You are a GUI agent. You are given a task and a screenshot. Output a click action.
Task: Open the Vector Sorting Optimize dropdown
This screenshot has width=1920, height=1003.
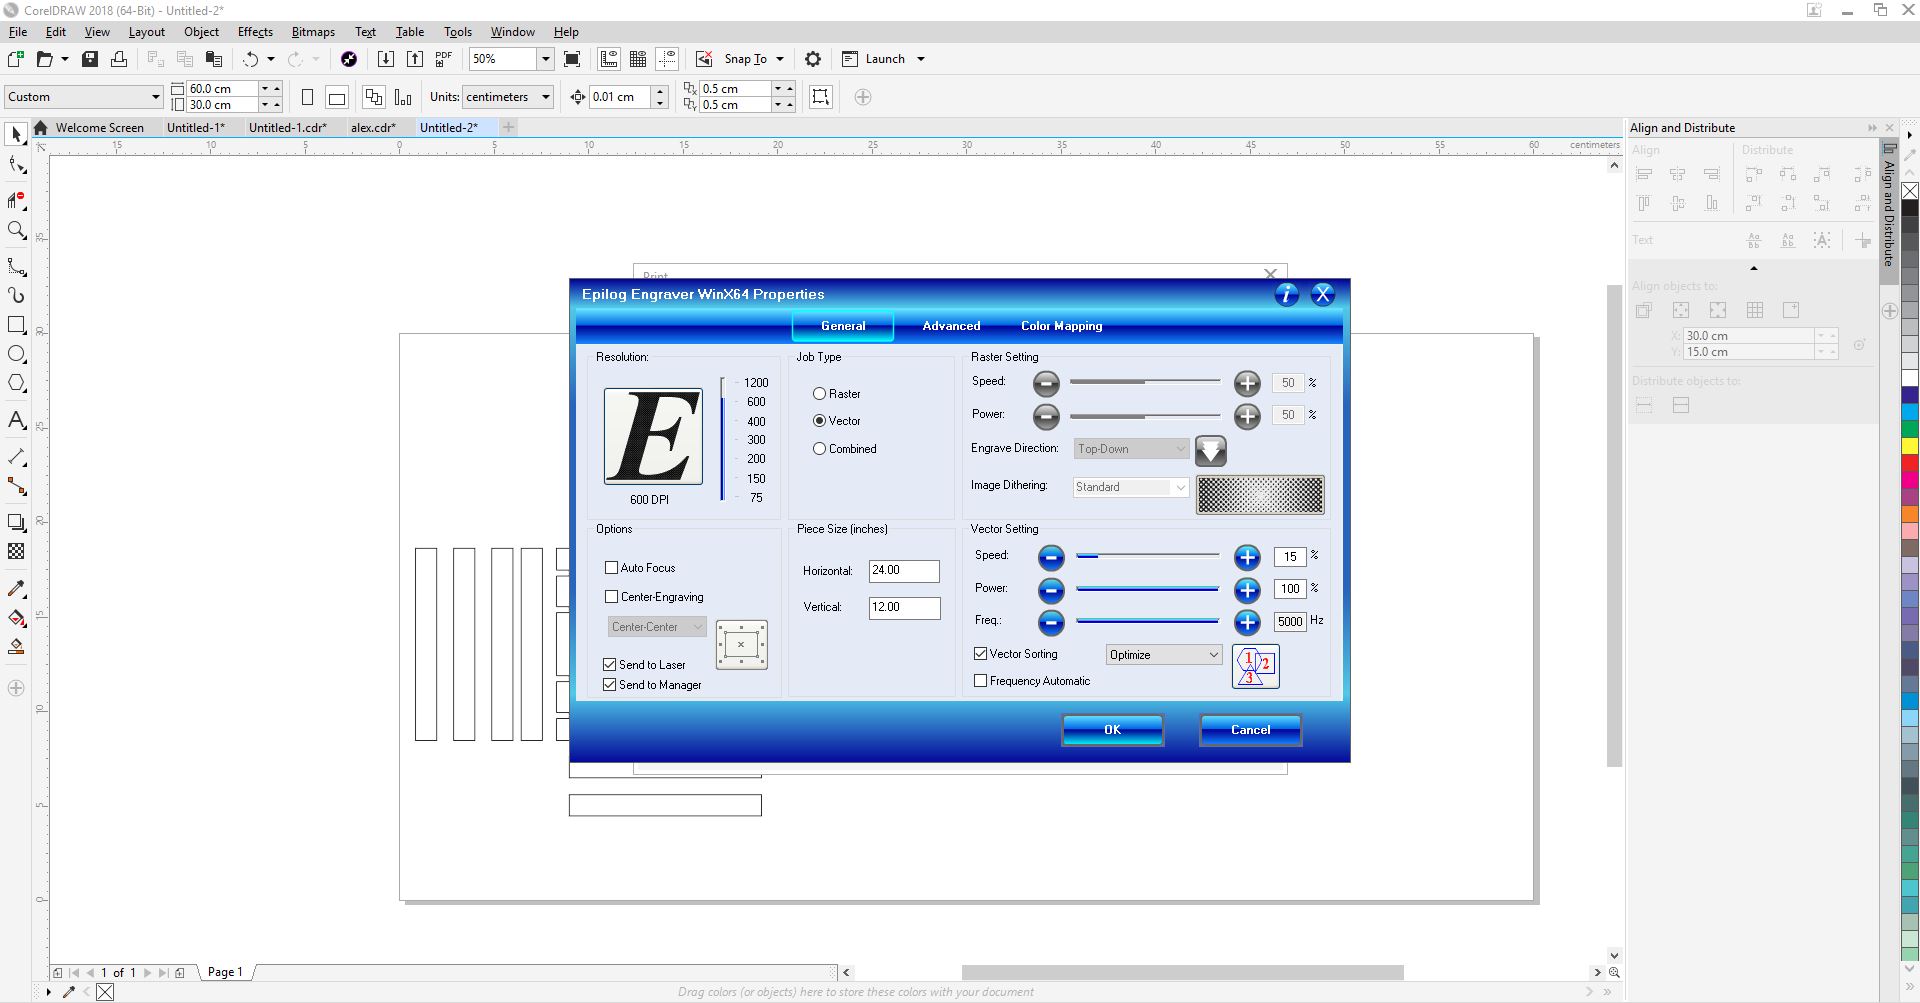pos(1164,655)
